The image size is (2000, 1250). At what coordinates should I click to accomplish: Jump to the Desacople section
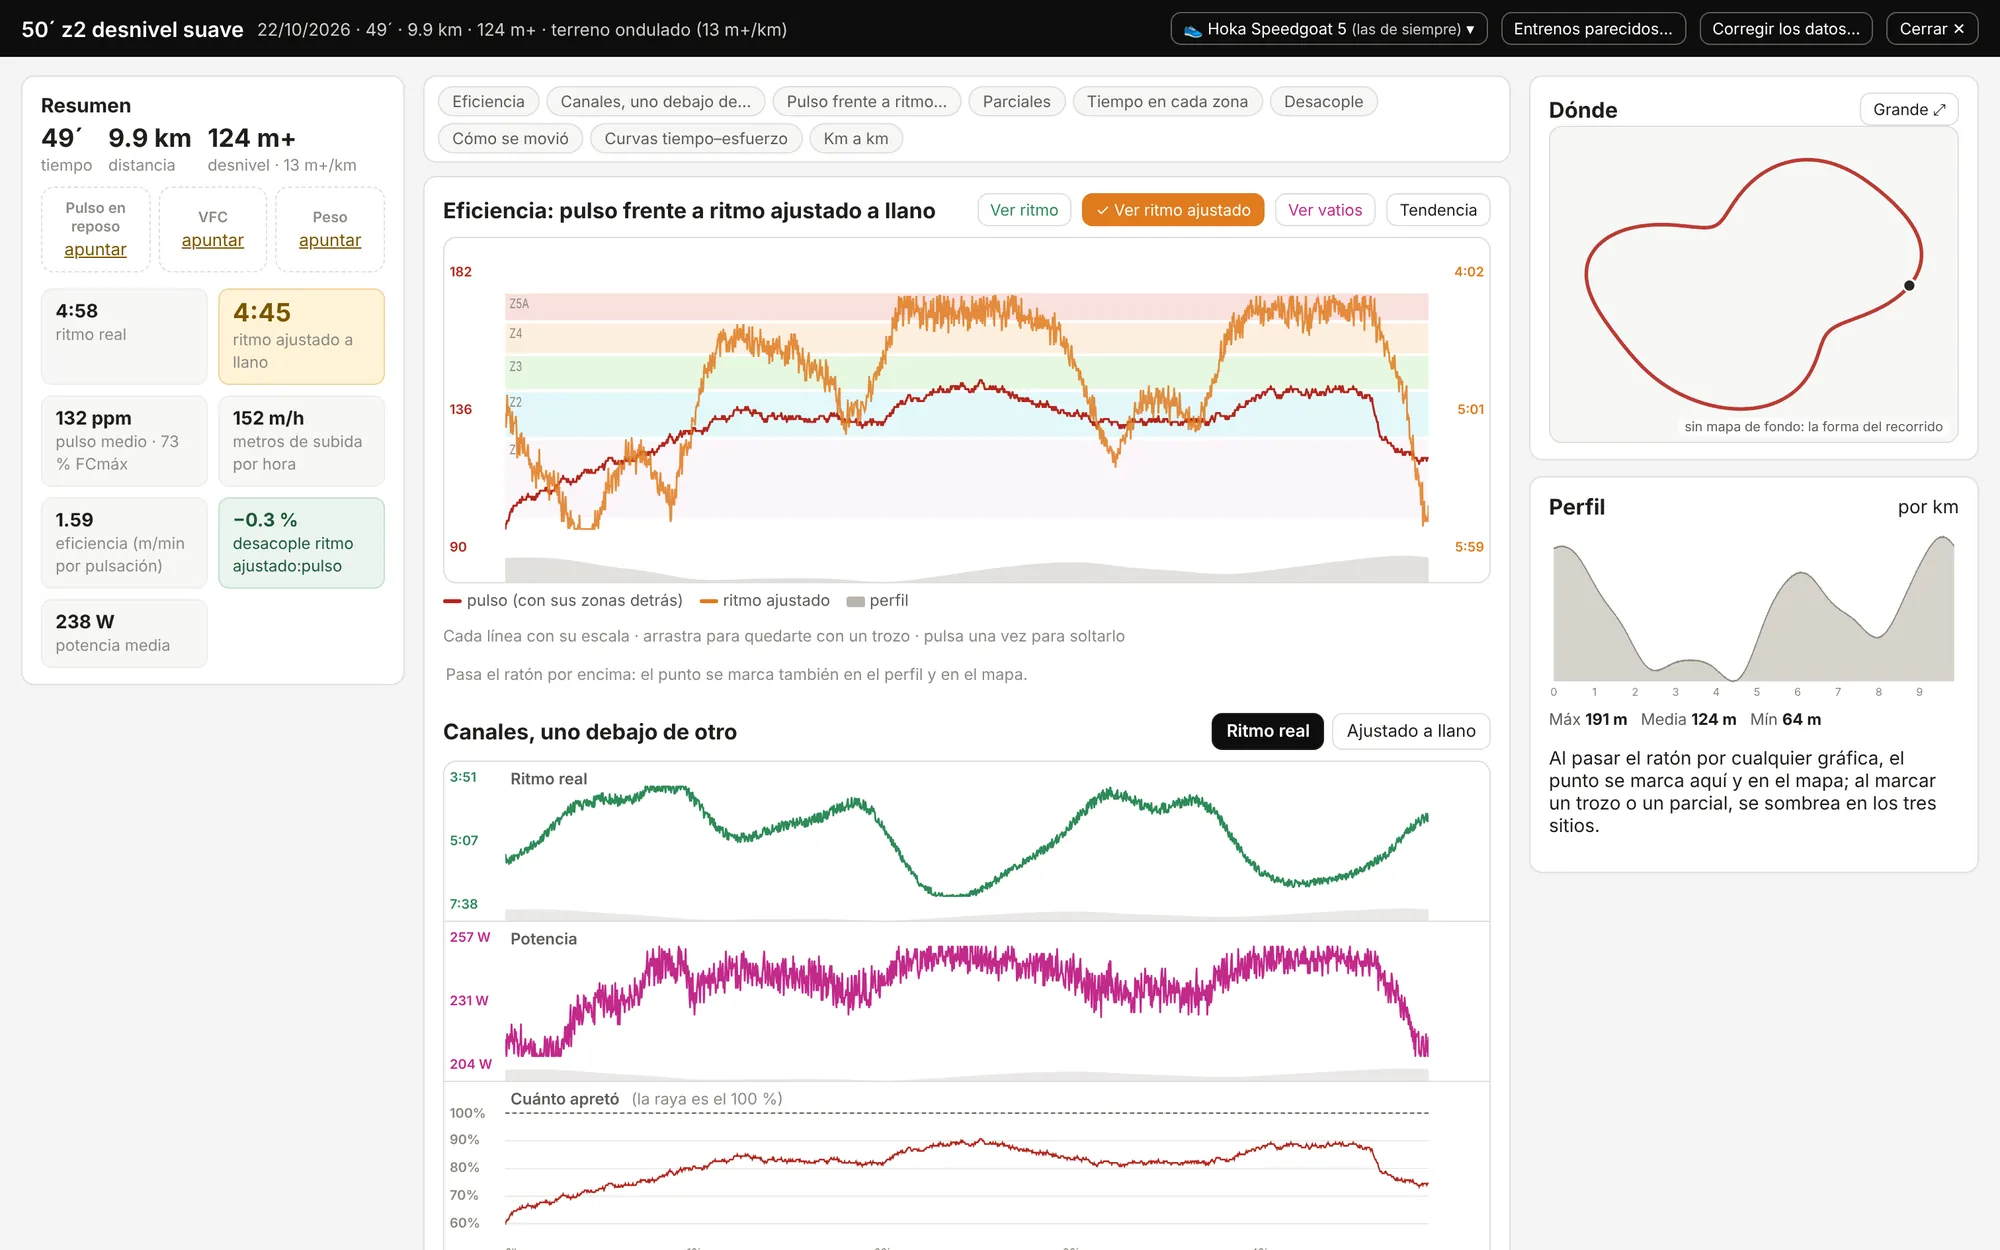coord(1323,101)
